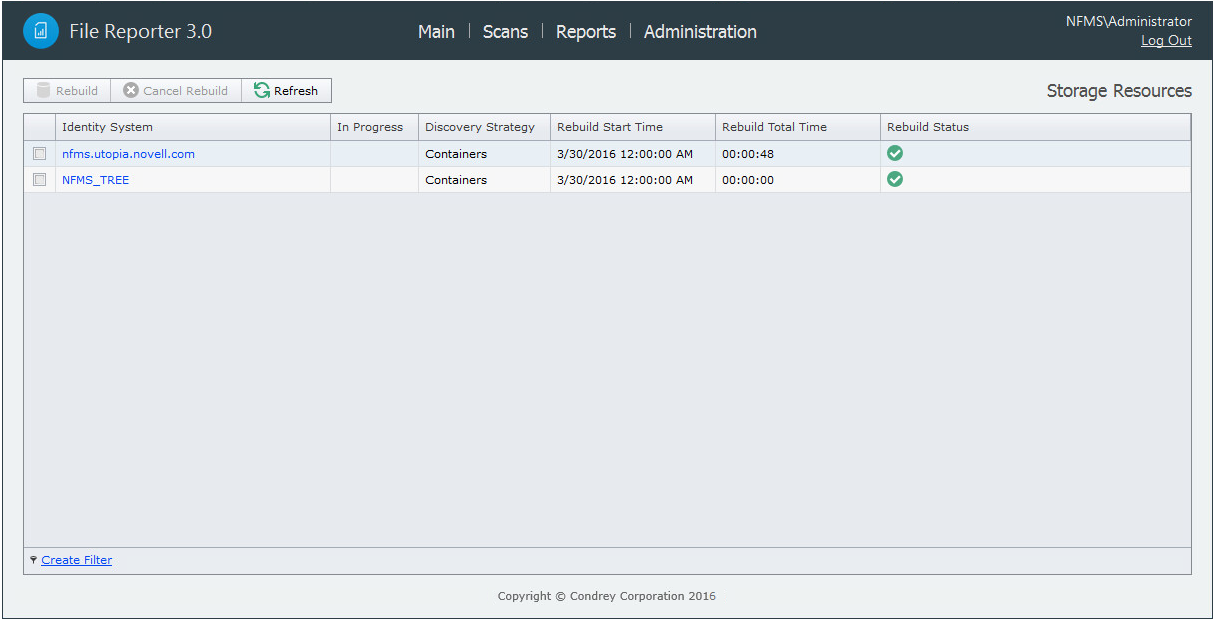The width and height of the screenshot is (1215, 621).
Task: Click the Refresh circular arrows icon
Action: (261, 90)
